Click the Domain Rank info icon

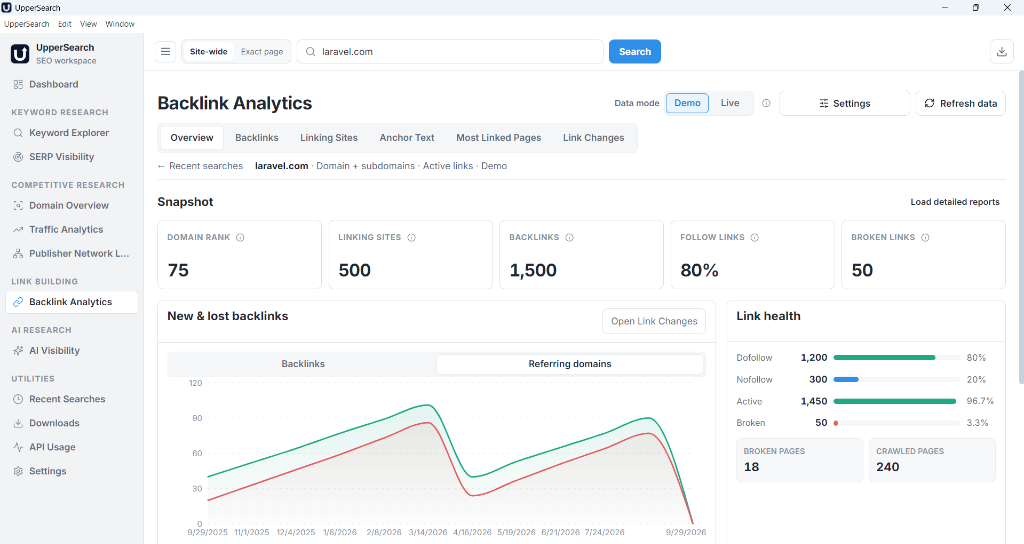tap(240, 238)
